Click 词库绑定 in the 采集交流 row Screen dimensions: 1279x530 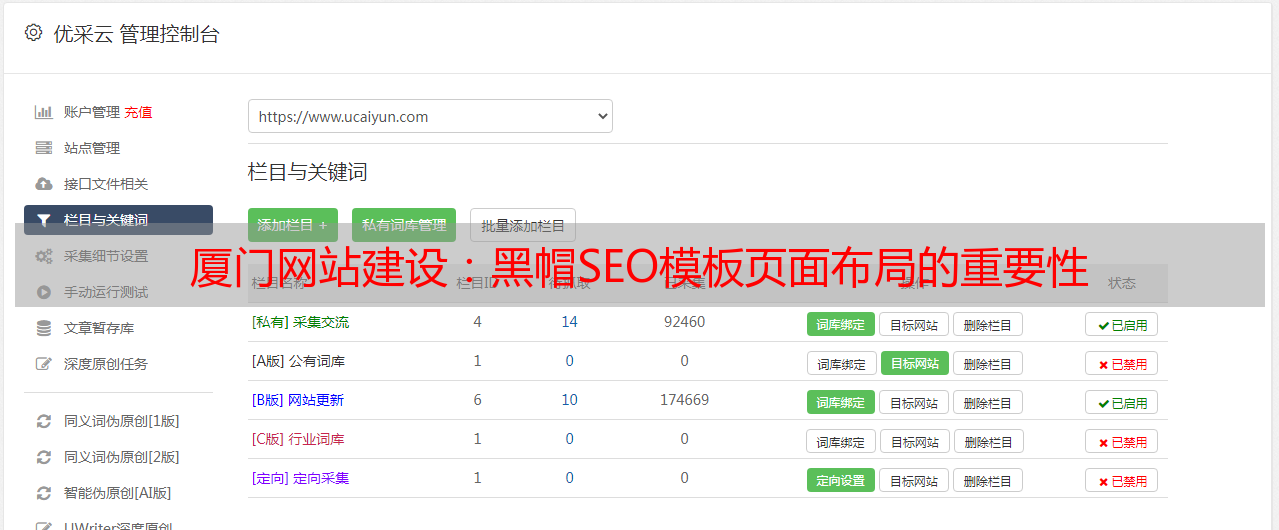[841, 324]
